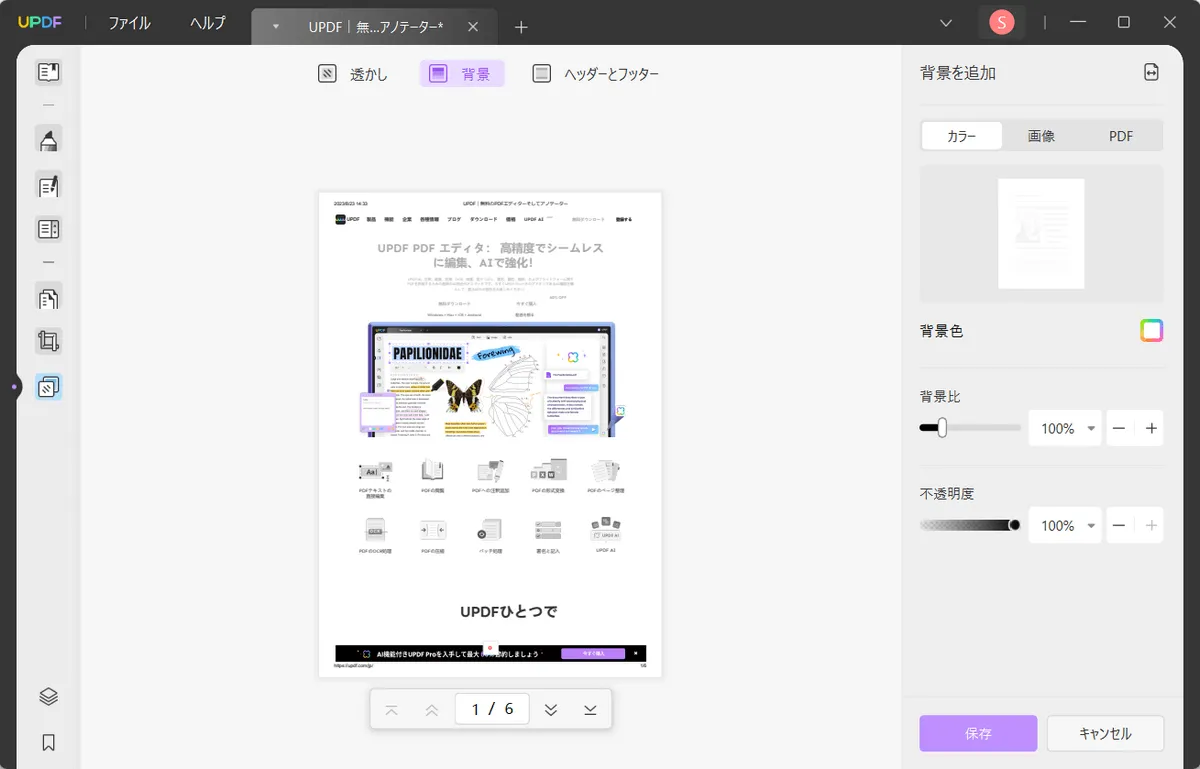Decrease 不透明度 with minus button
The height and width of the screenshot is (769, 1200).
coord(1119,525)
